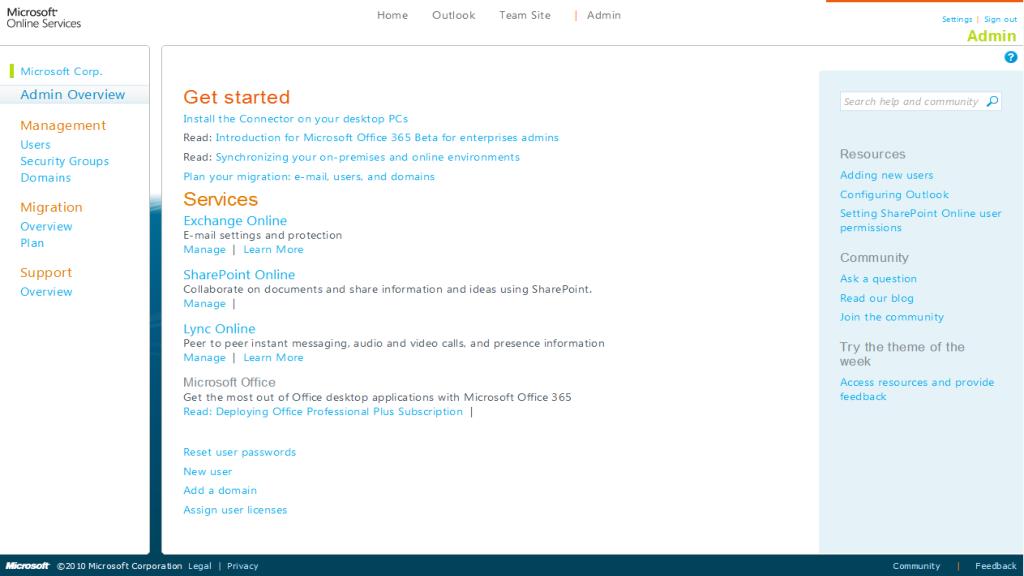
Task: Open Lync Online heading link
Action: point(219,329)
